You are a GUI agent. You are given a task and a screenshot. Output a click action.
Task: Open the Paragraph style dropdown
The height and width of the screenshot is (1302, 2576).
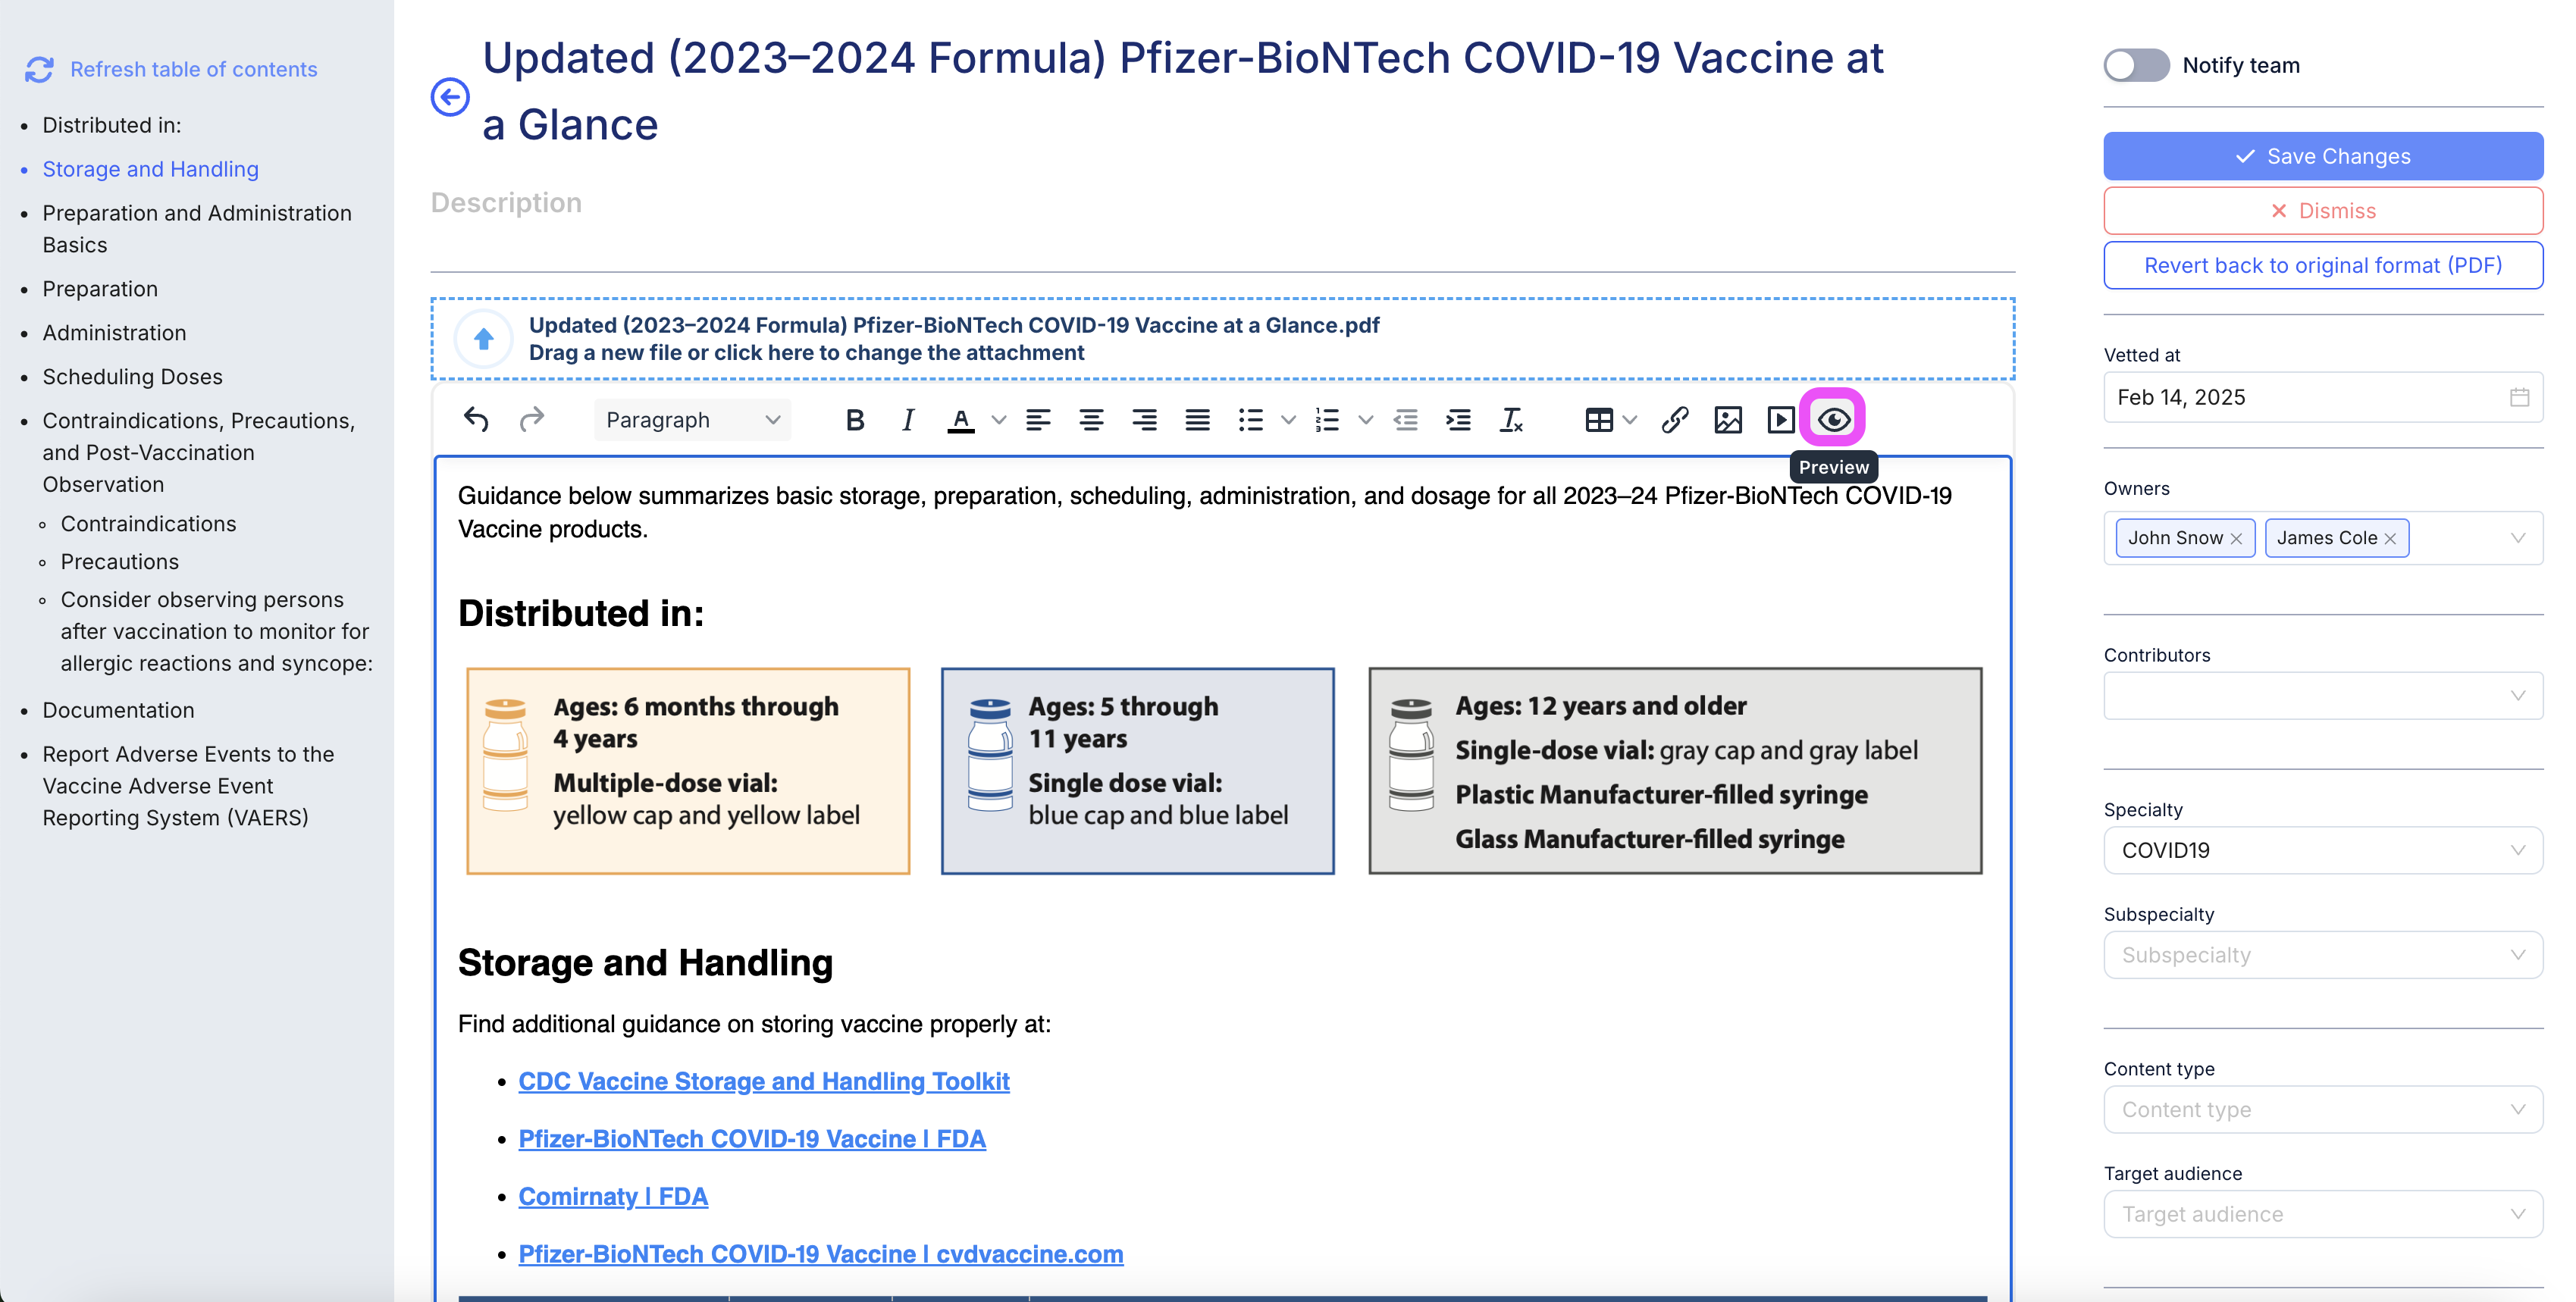(x=692, y=420)
